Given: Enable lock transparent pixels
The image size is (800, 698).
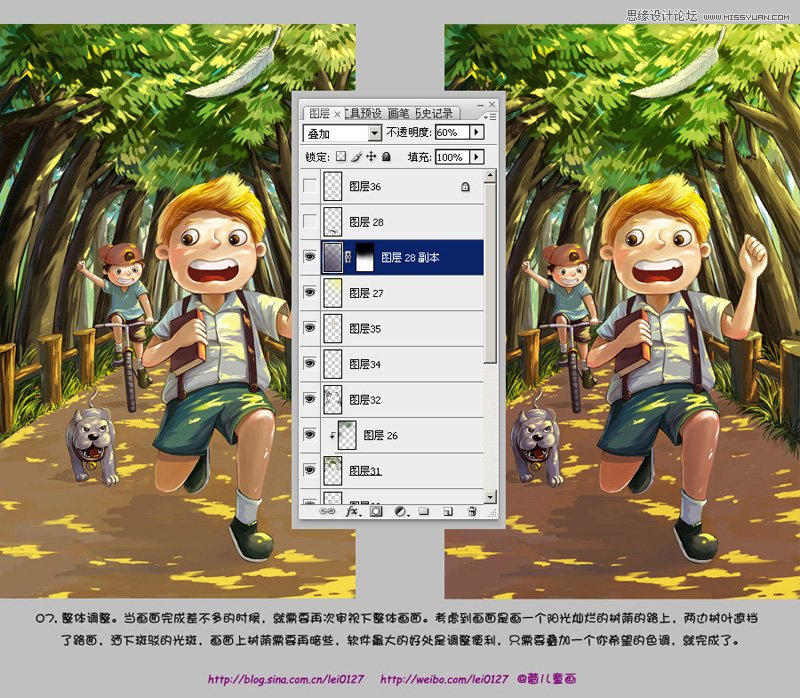Looking at the screenshot, I should click(342, 157).
